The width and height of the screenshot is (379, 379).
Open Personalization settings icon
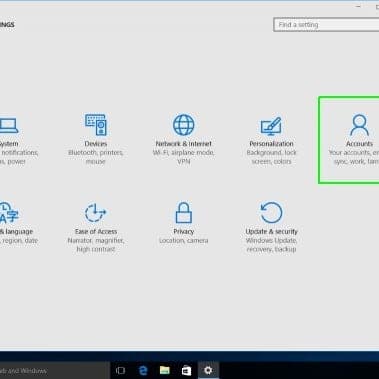(x=271, y=126)
